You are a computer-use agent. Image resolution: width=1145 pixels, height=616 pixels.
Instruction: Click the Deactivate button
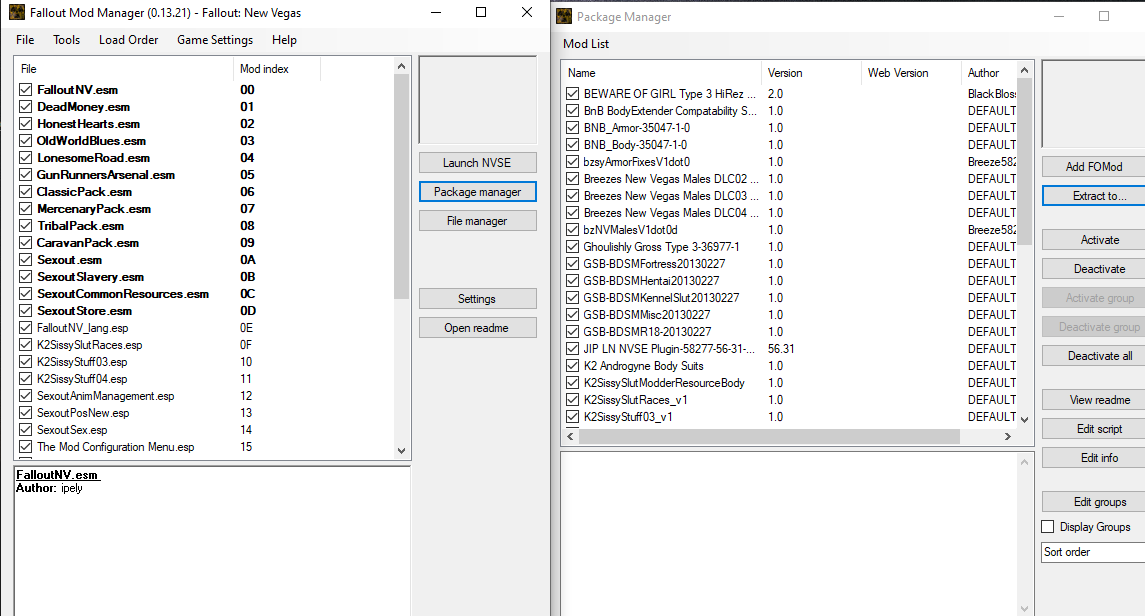(1094, 269)
